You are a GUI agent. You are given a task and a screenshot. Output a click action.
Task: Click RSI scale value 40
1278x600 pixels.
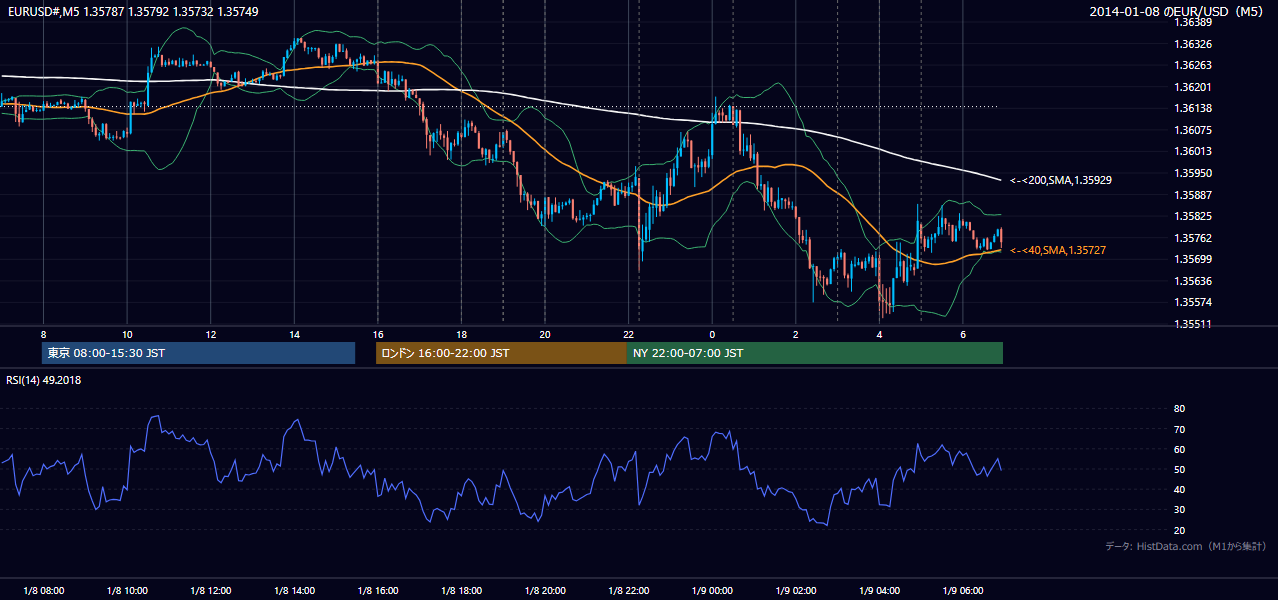point(1179,489)
